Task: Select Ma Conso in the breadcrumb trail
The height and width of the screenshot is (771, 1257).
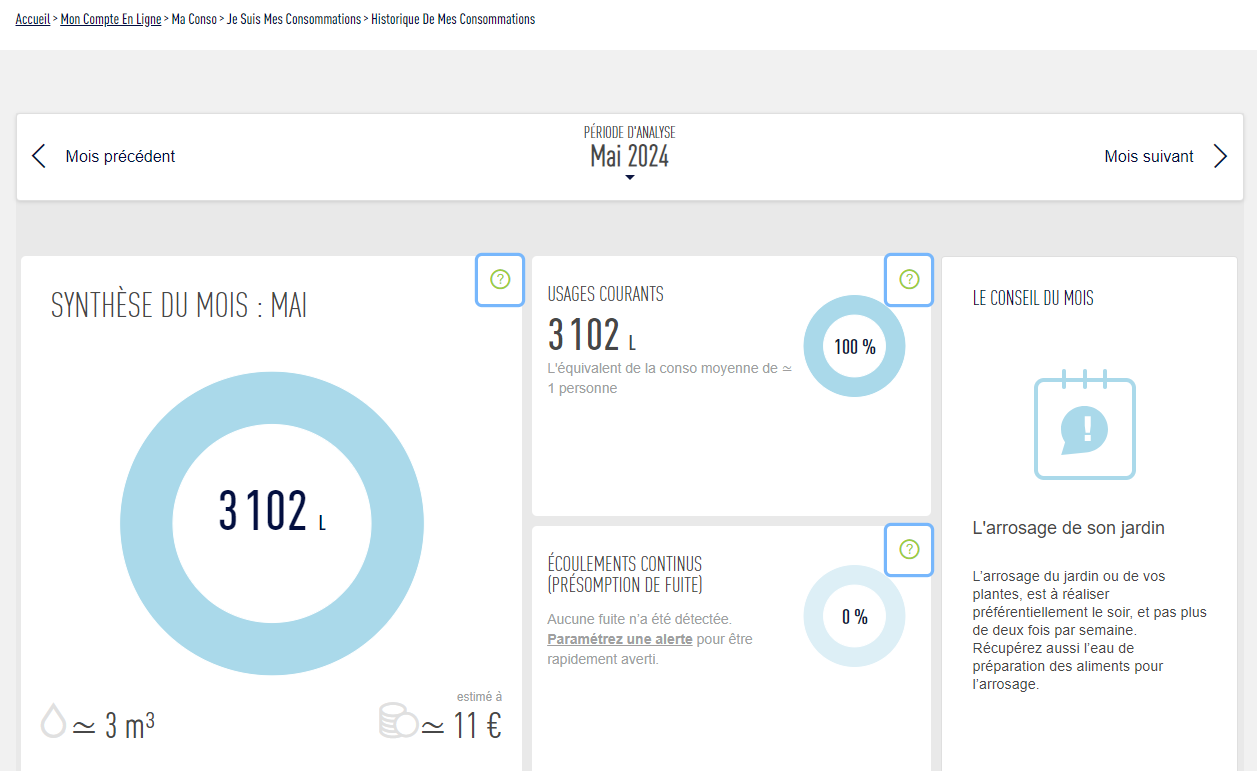Action: coord(194,19)
